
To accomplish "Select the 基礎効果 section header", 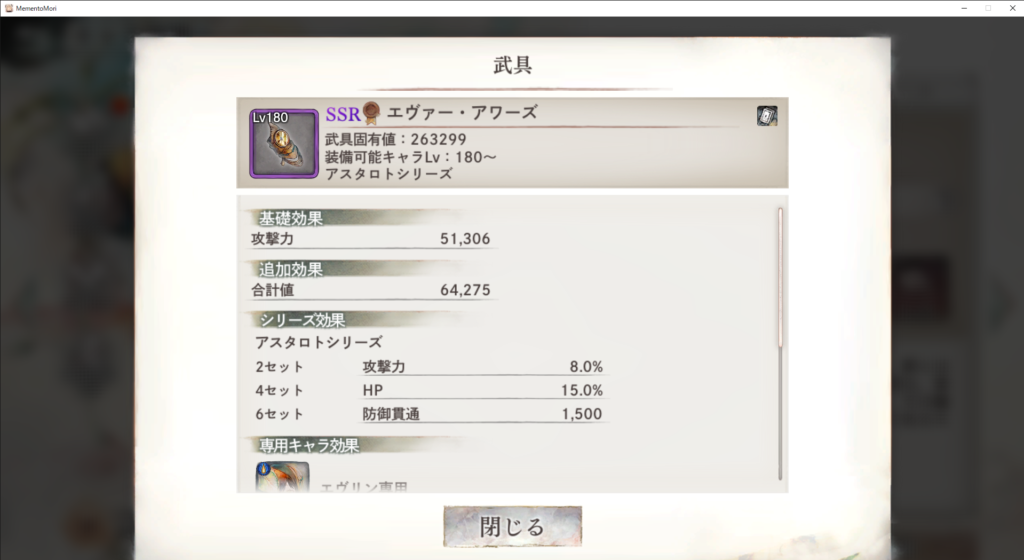I will pyautogui.click(x=291, y=218).
